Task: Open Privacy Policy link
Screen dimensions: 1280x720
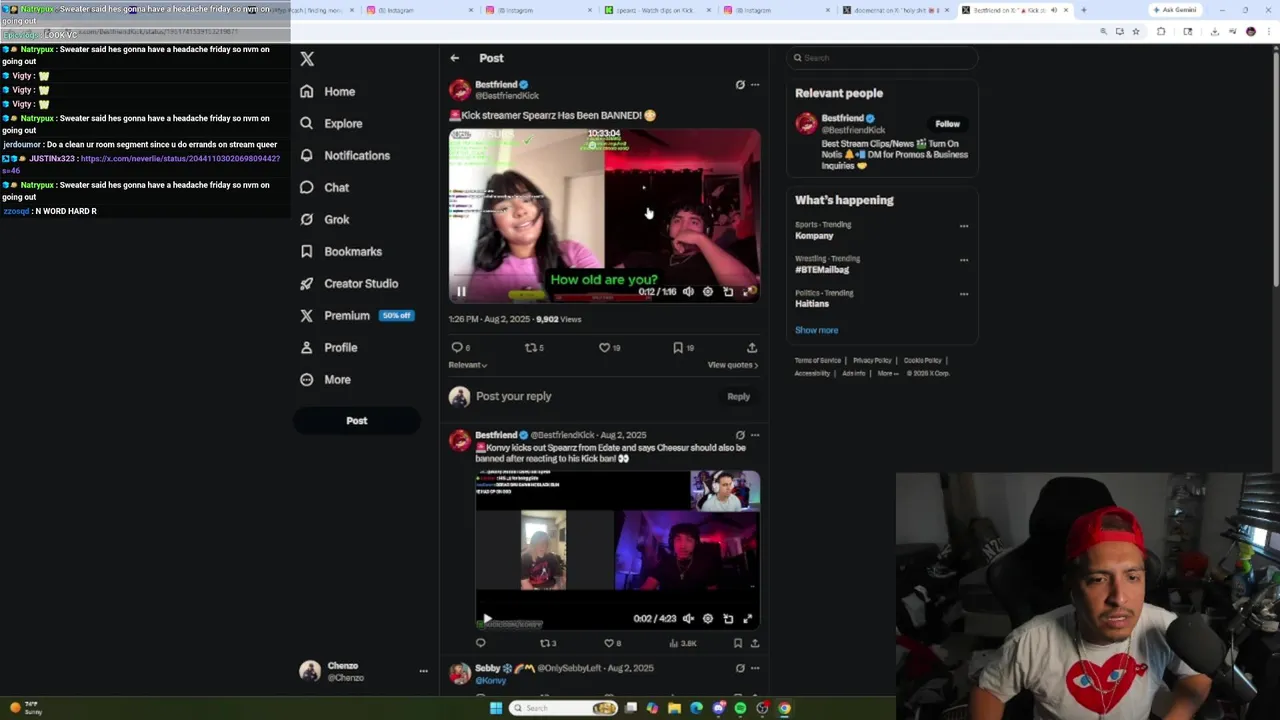Action: click(x=872, y=360)
